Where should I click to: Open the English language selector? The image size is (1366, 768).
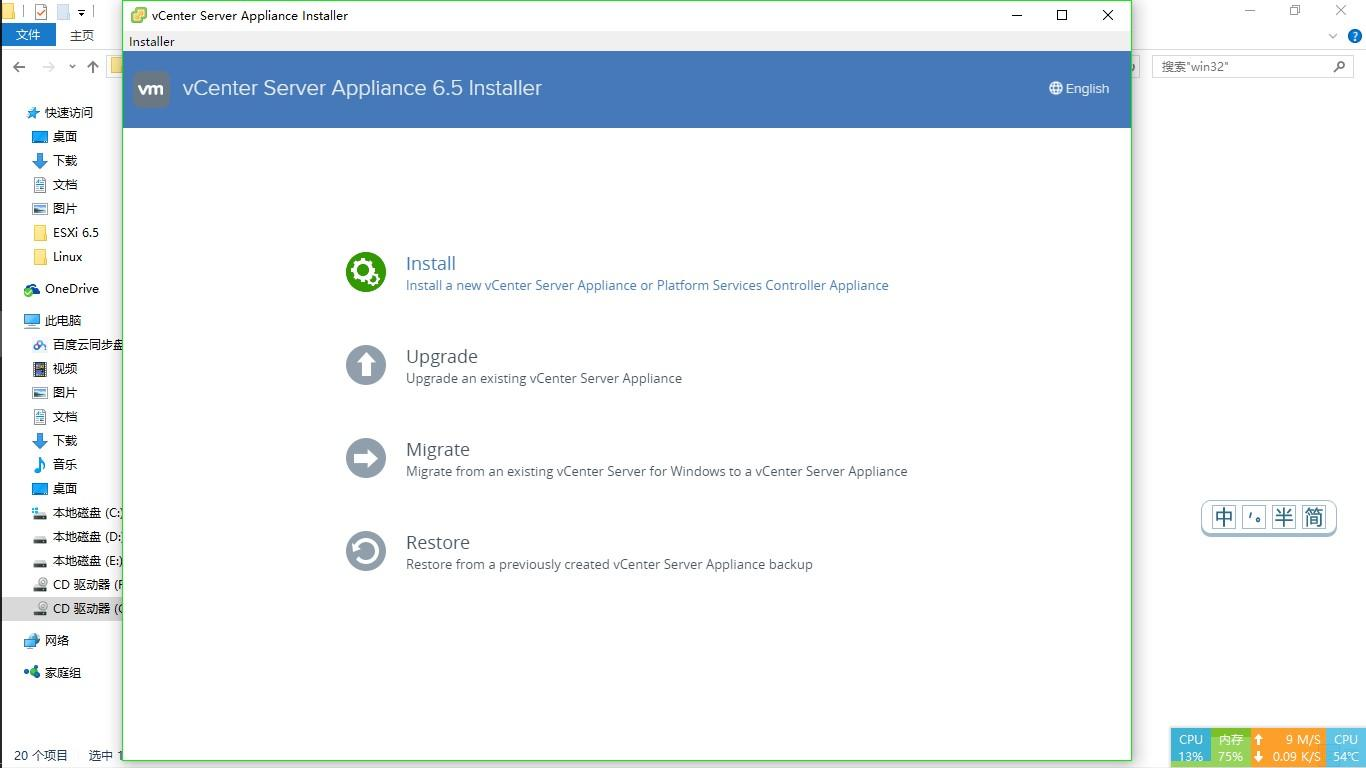click(x=1079, y=88)
